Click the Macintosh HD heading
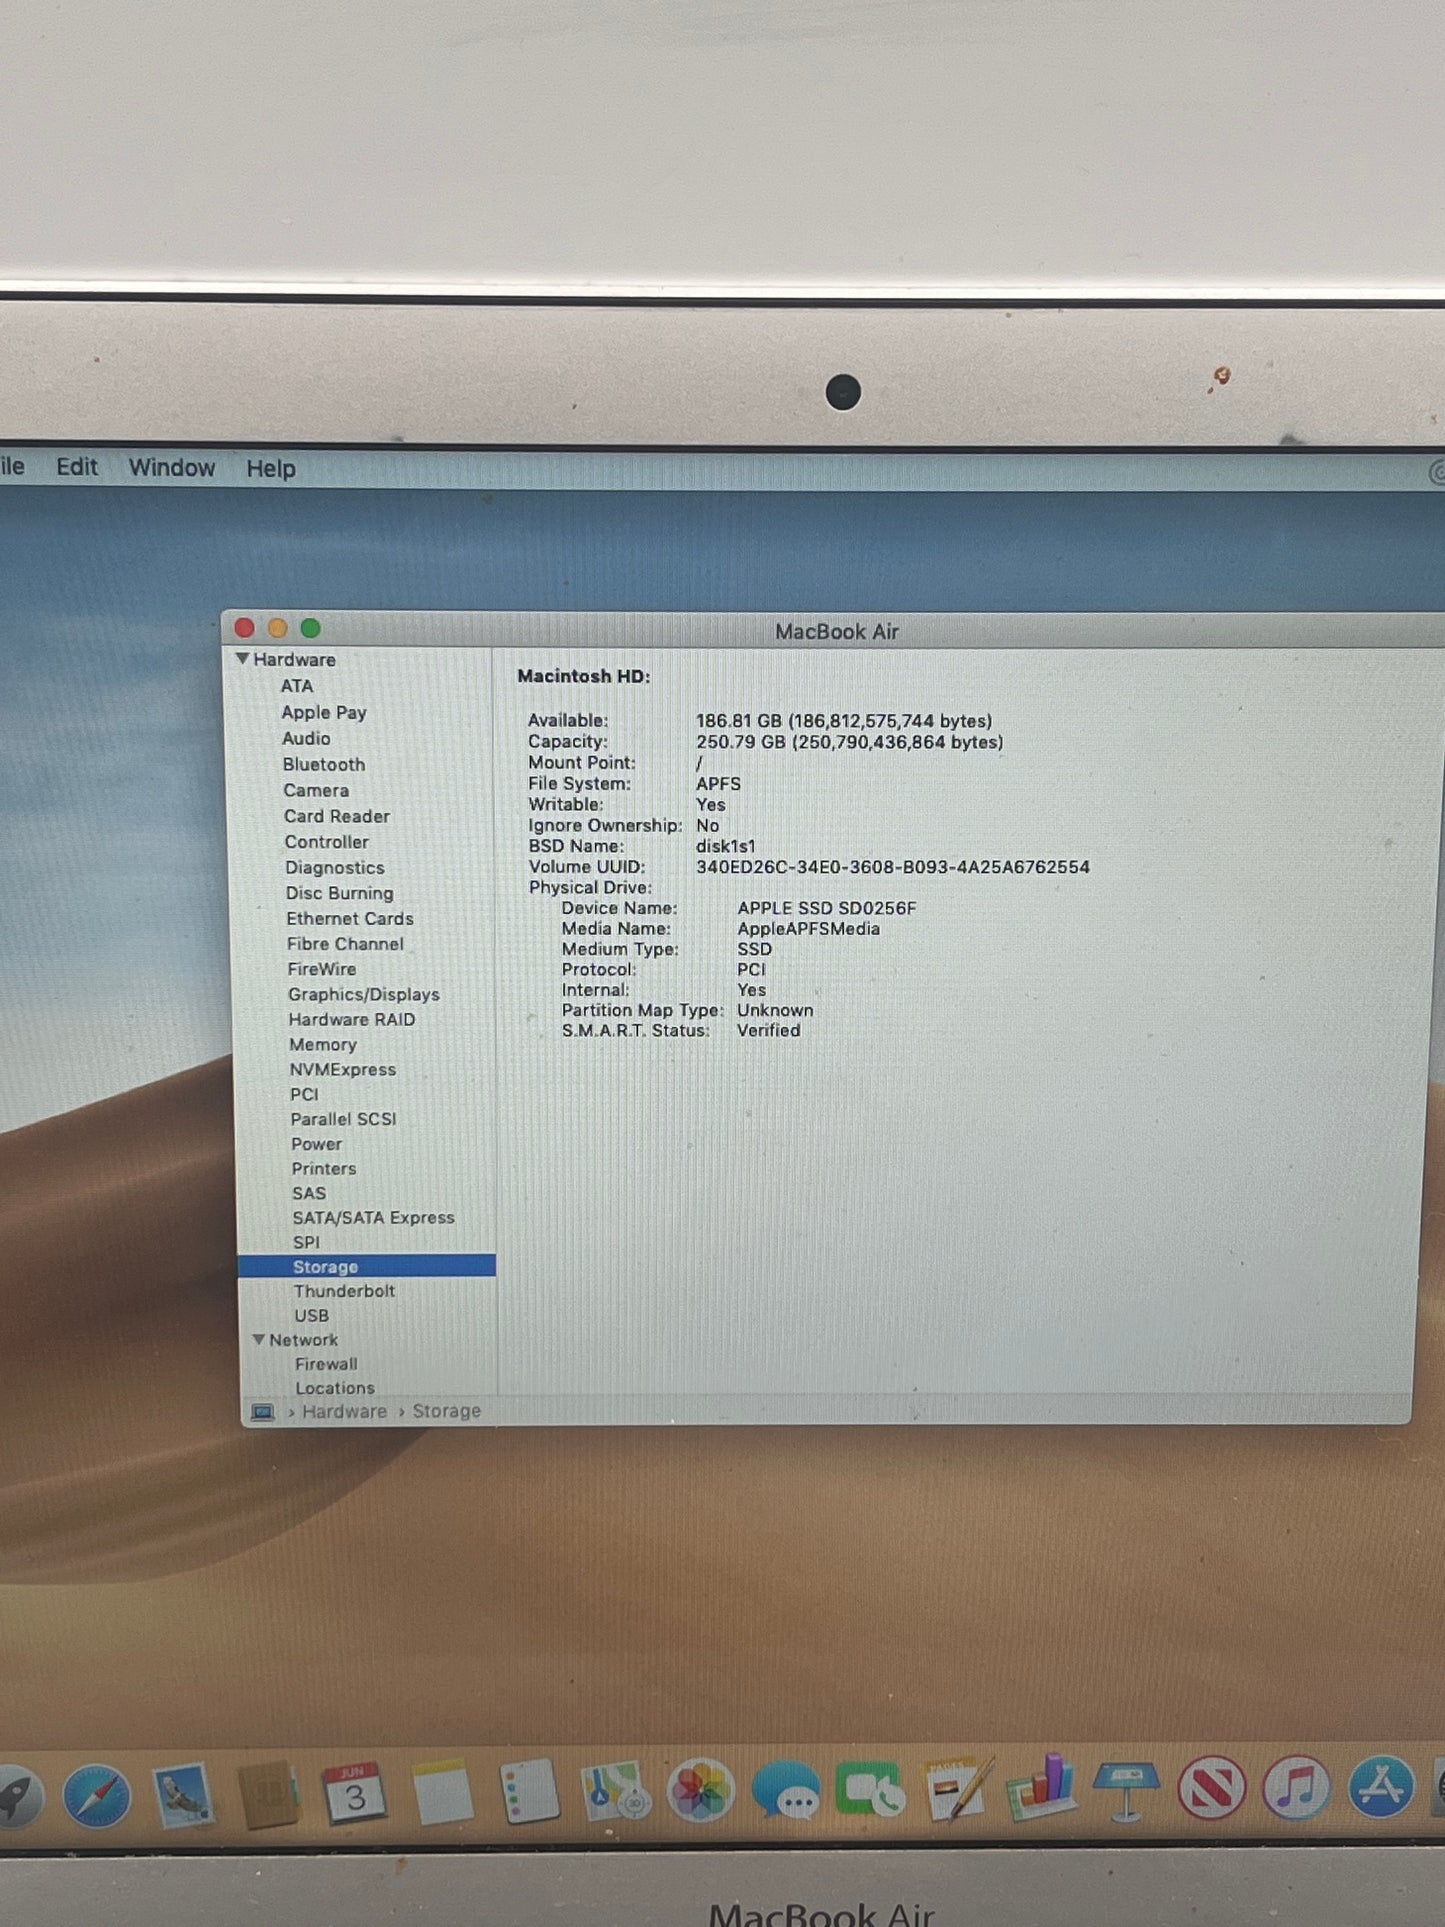Image resolution: width=1445 pixels, height=1927 pixels. [584, 676]
